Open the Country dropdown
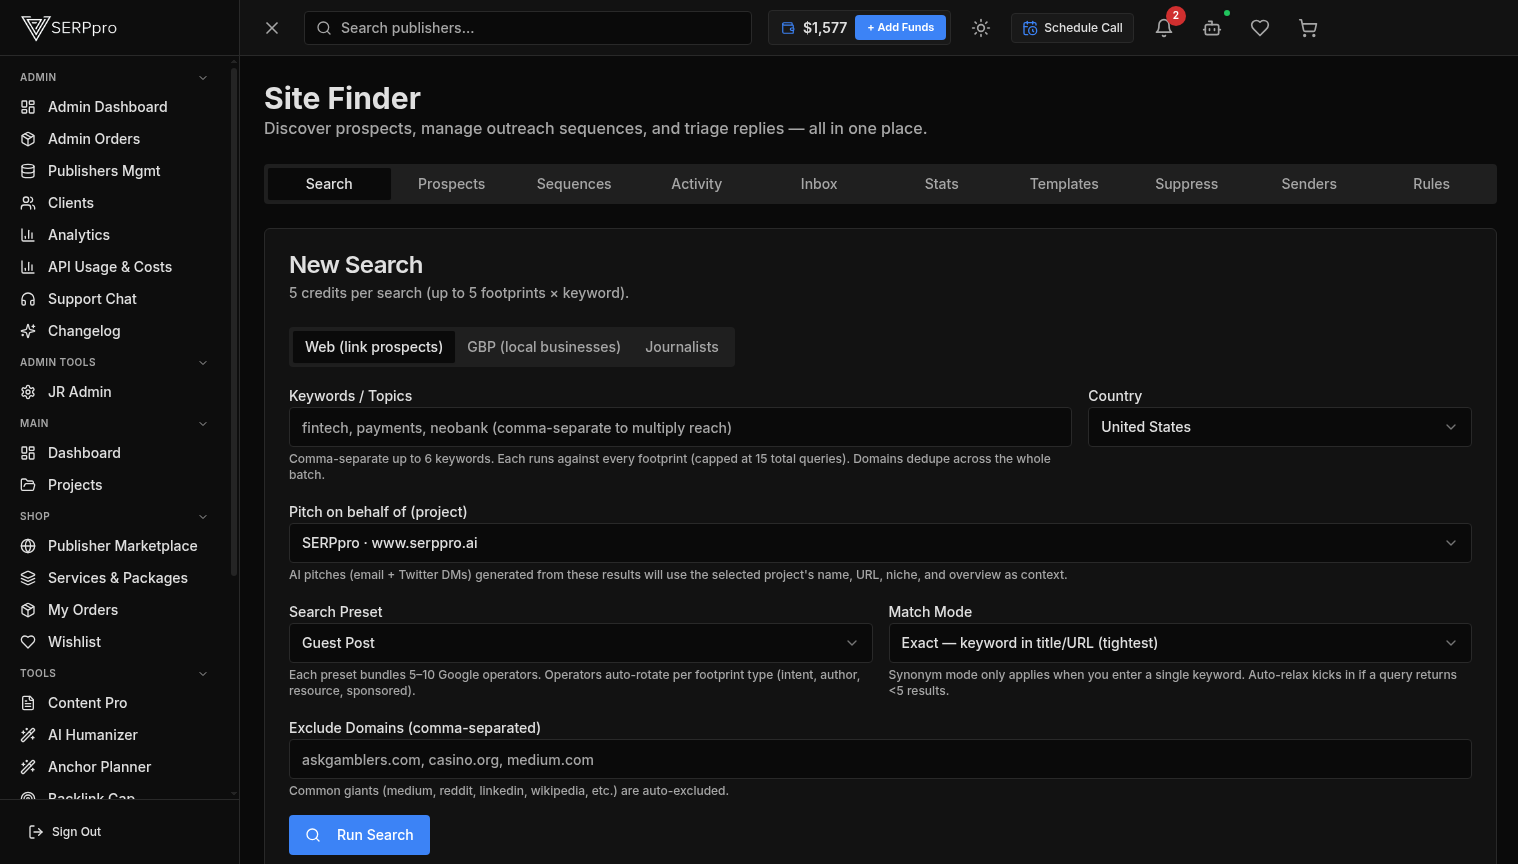 click(x=1279, y=427)
